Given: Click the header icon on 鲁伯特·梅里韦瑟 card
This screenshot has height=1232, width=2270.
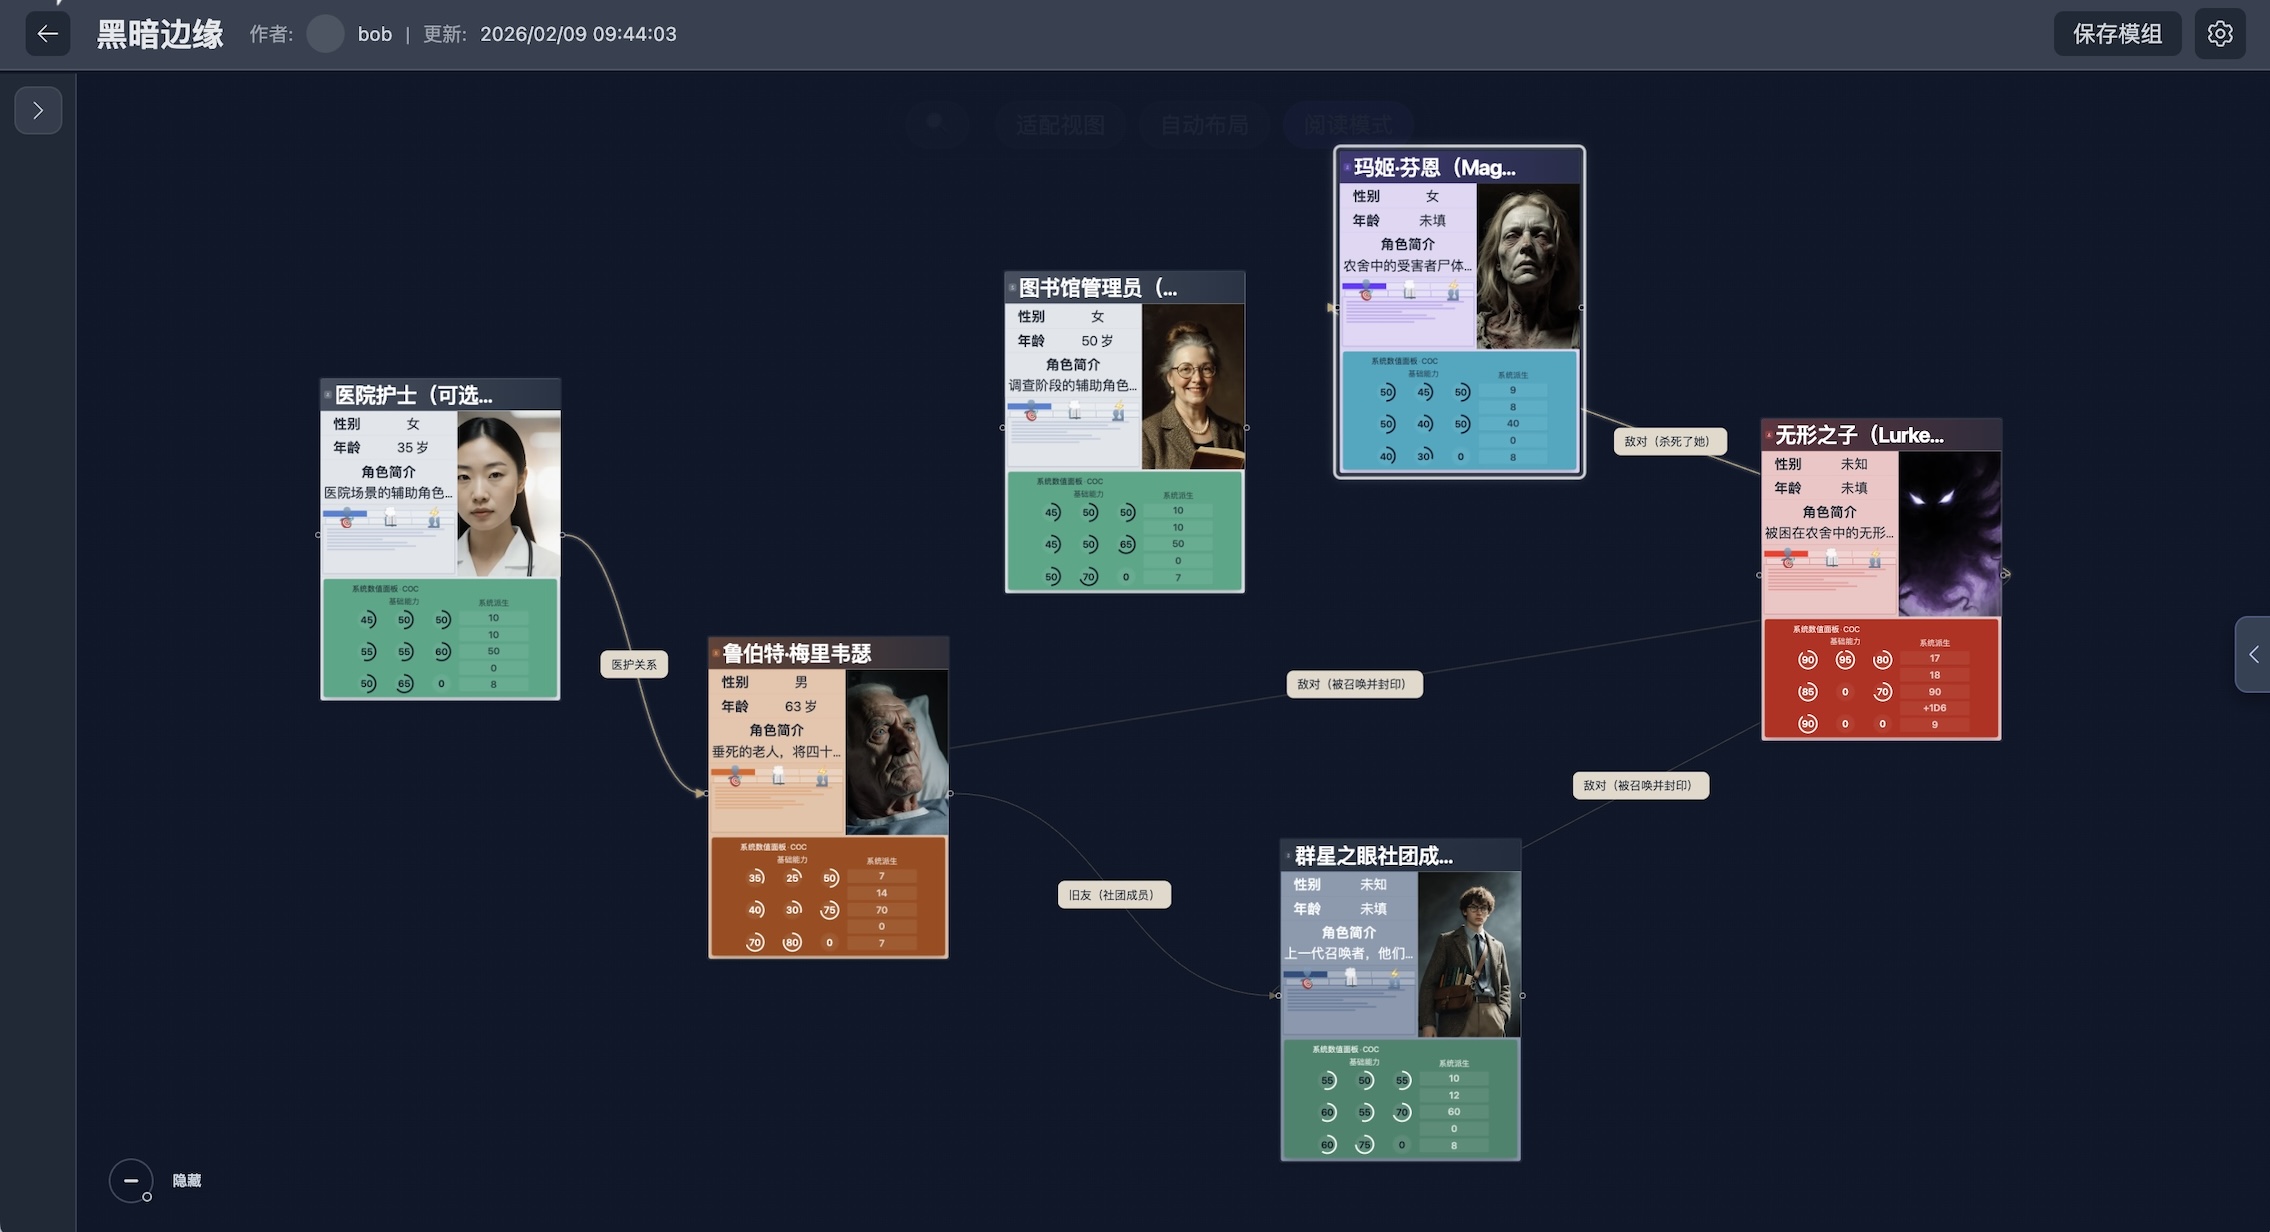Looking at the screenshot, I should click(716, 654).
